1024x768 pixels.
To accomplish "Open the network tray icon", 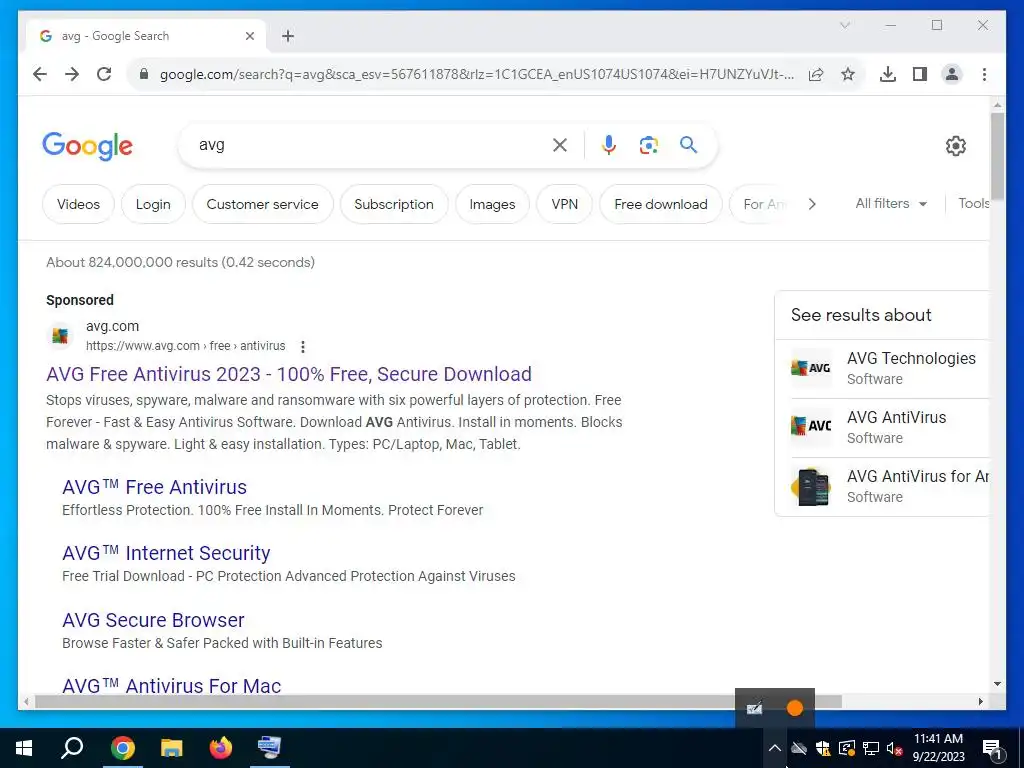I will click(x=871, y=748).
